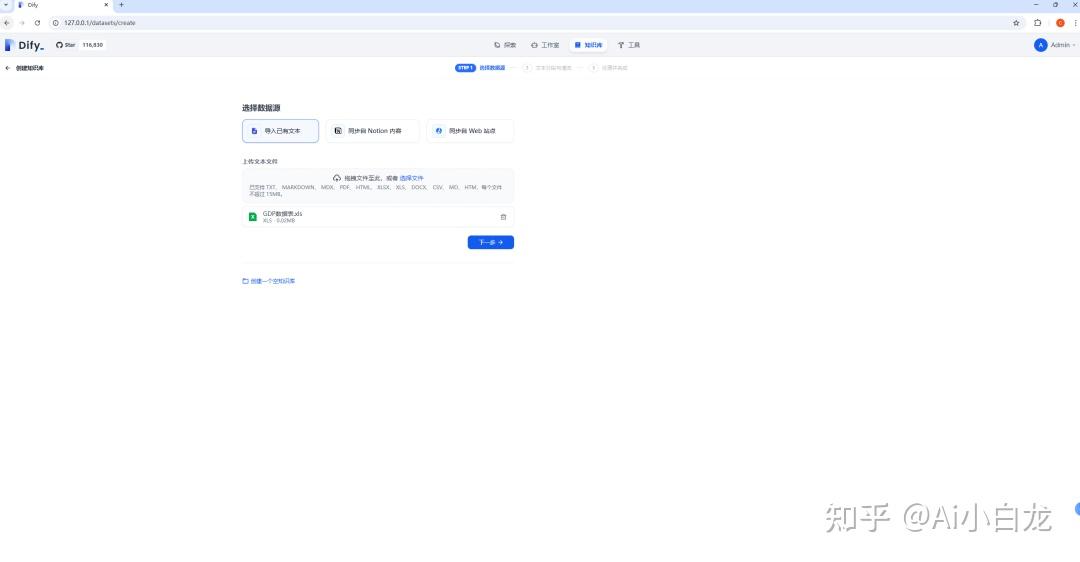Click the 选择文件 upload link
Image resolution: width=1080 pixels, height=562 pixels.
click(411, 178)
